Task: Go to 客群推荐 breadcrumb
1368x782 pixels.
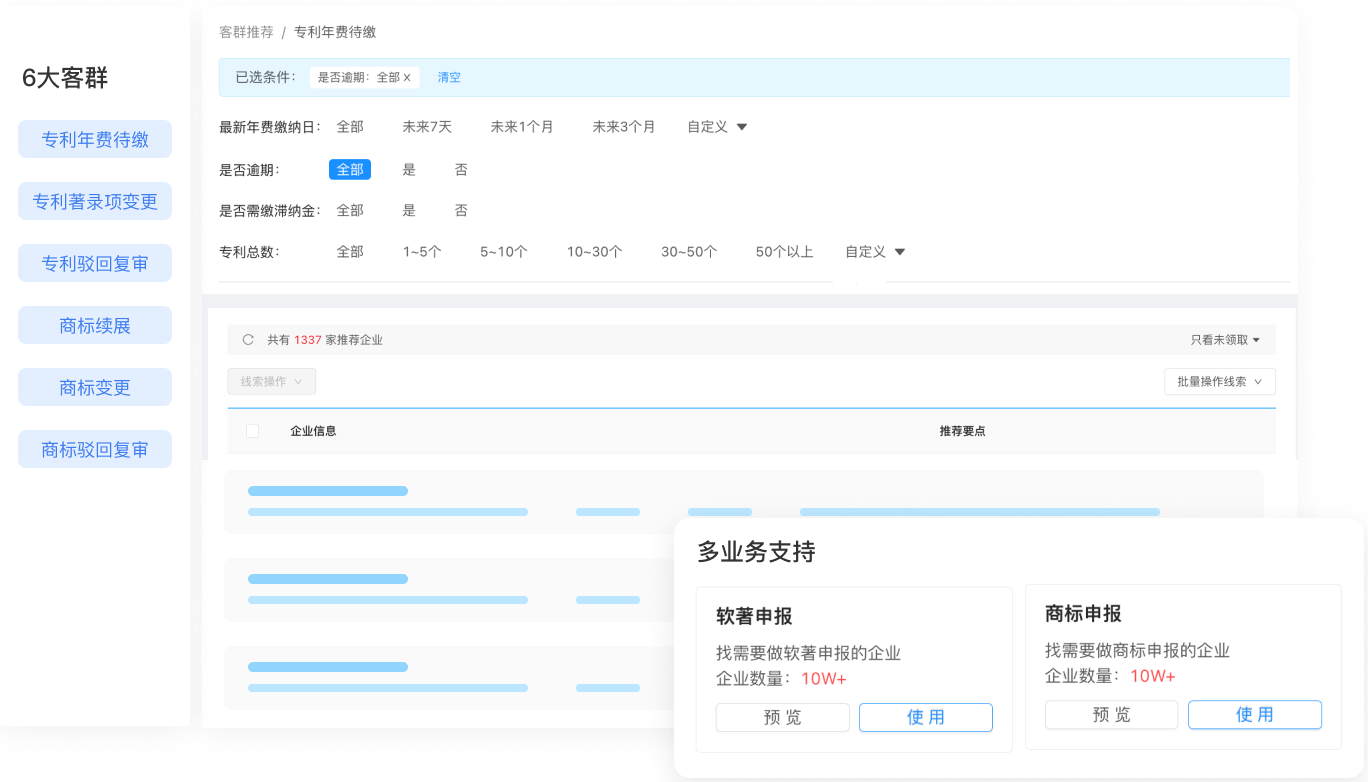Action: 246,32
